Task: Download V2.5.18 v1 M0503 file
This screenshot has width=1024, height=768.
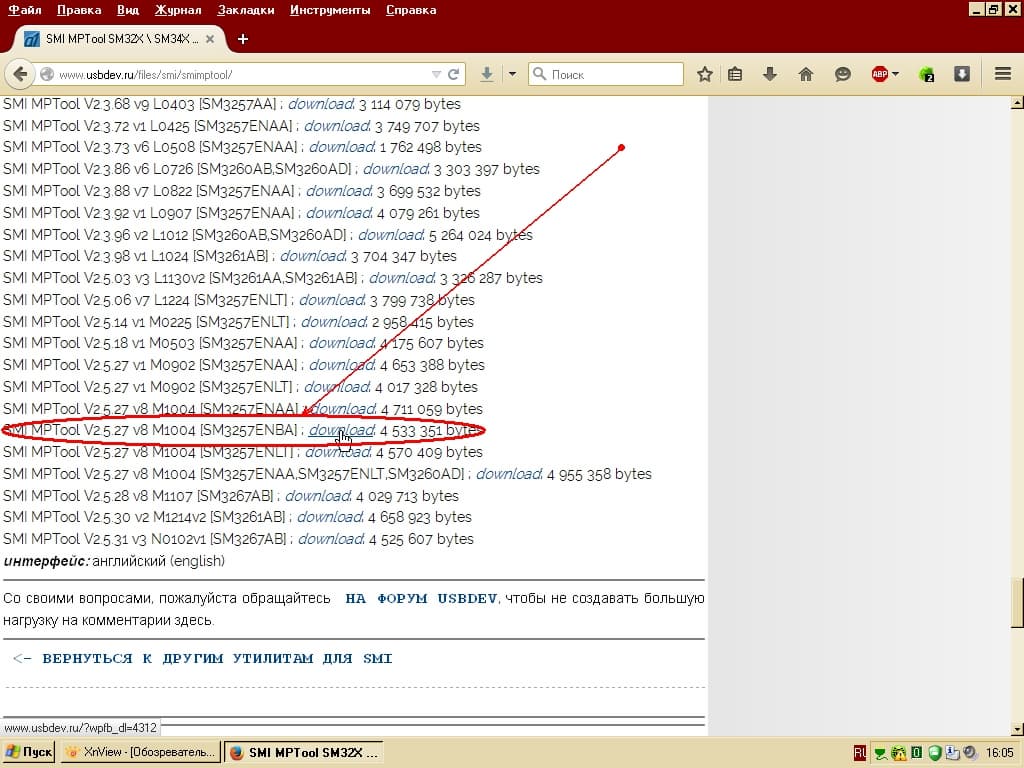Action: coord(342,343)
